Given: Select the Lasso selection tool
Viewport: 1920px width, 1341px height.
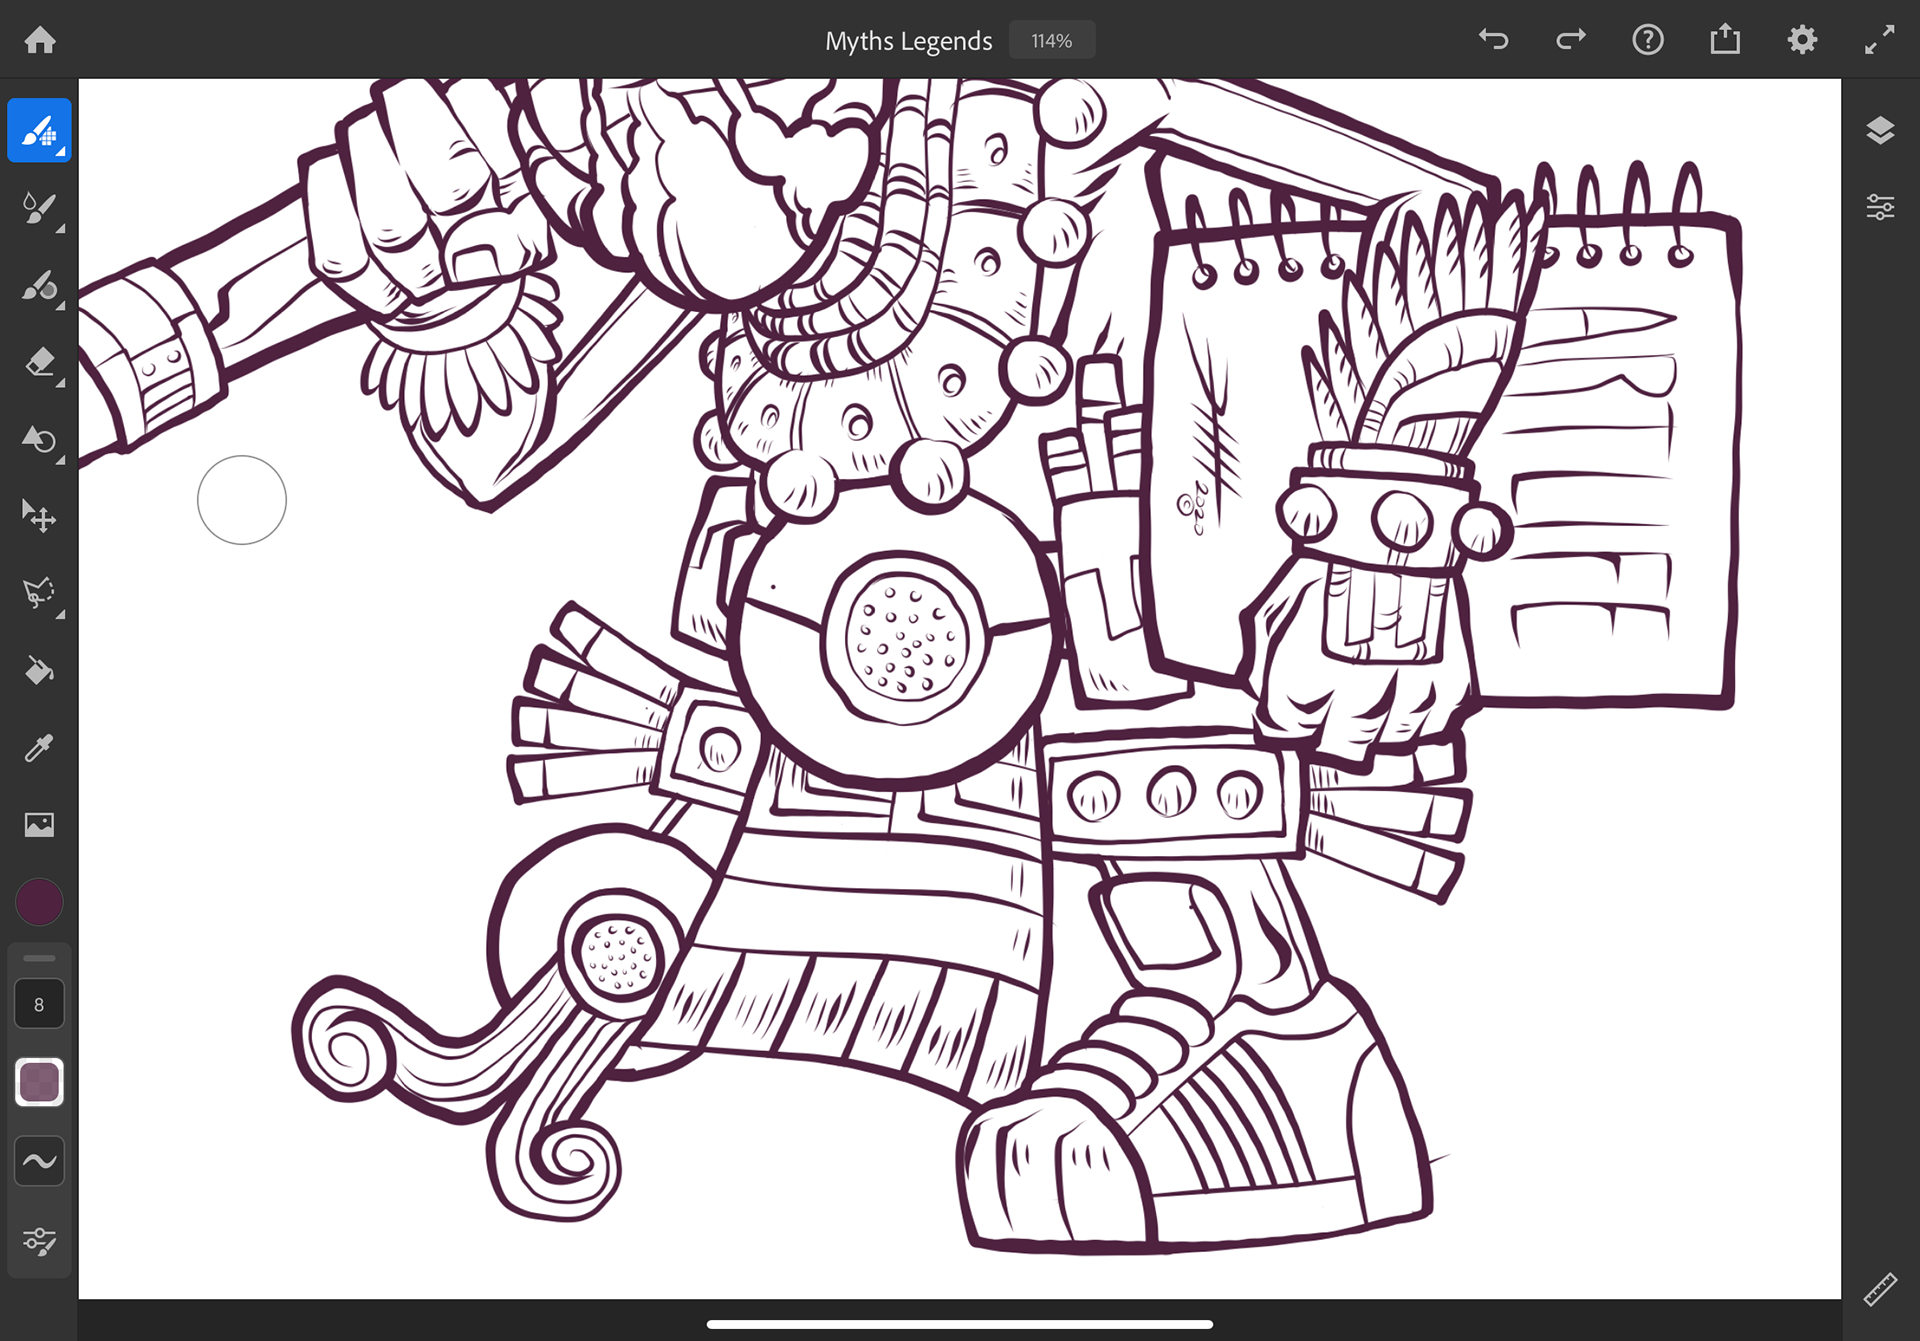Looking at the screenshot, I should [x=39, y=593].
